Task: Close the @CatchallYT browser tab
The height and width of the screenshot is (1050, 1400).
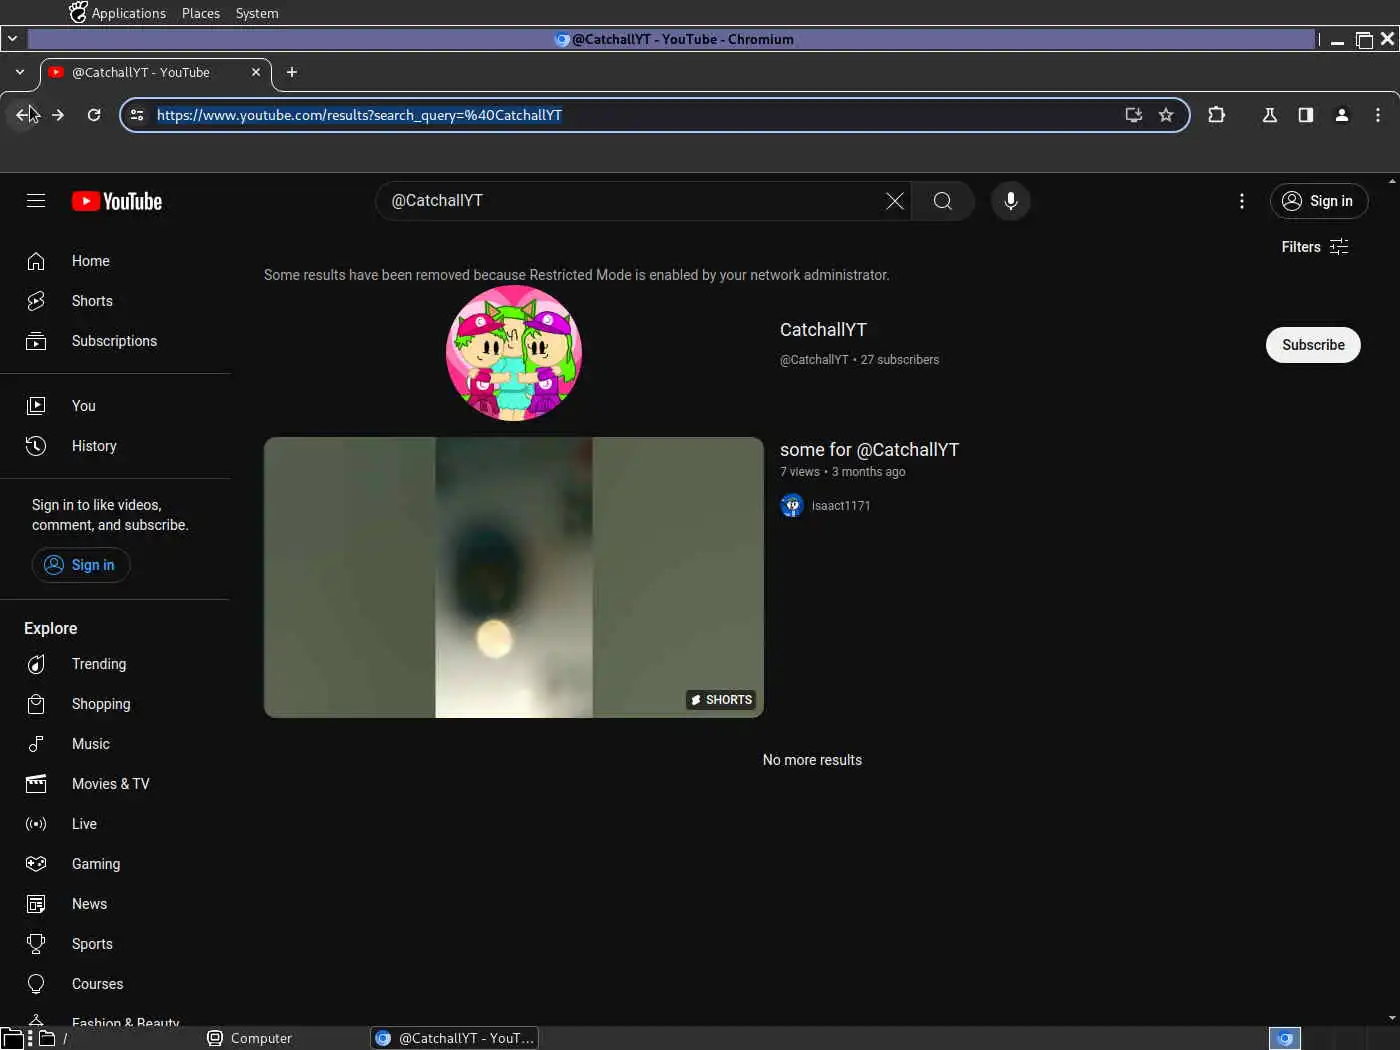Action: 256,72
